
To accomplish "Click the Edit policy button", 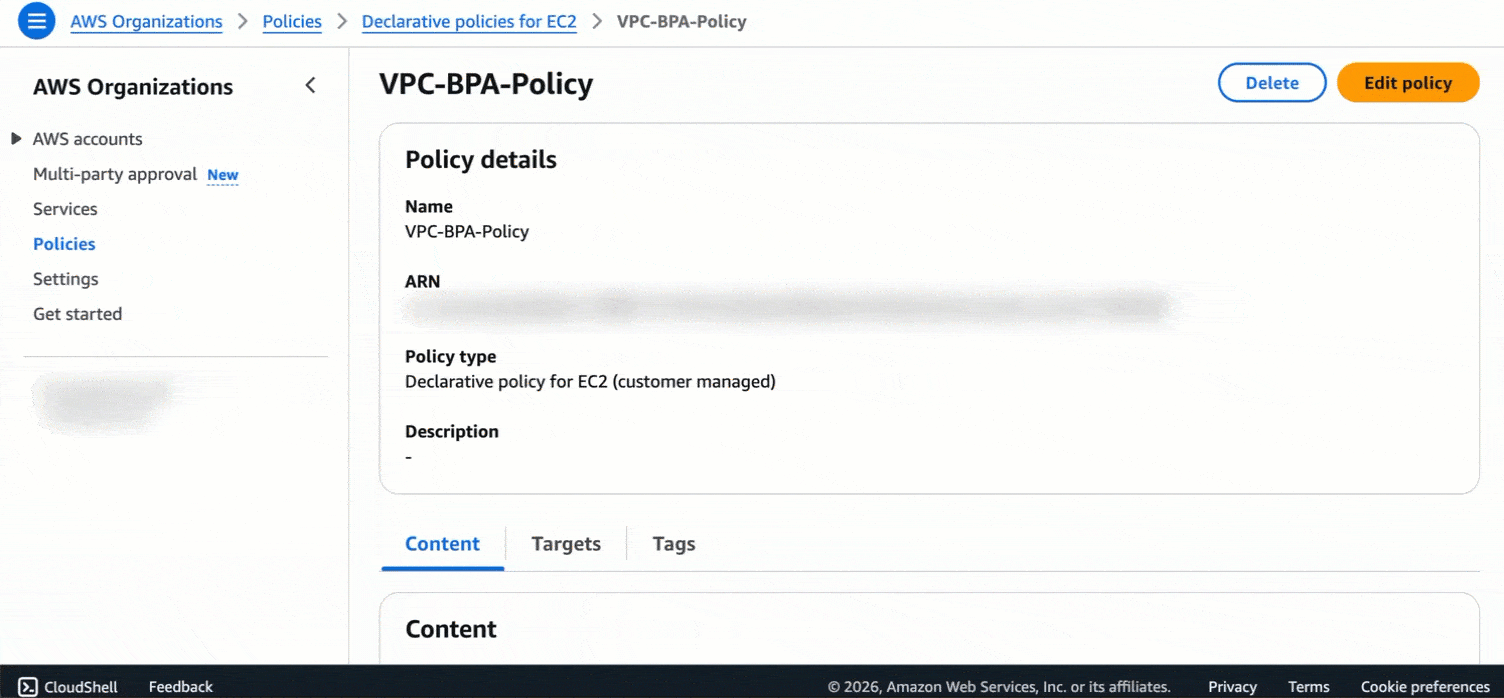I will point(1408,83).
